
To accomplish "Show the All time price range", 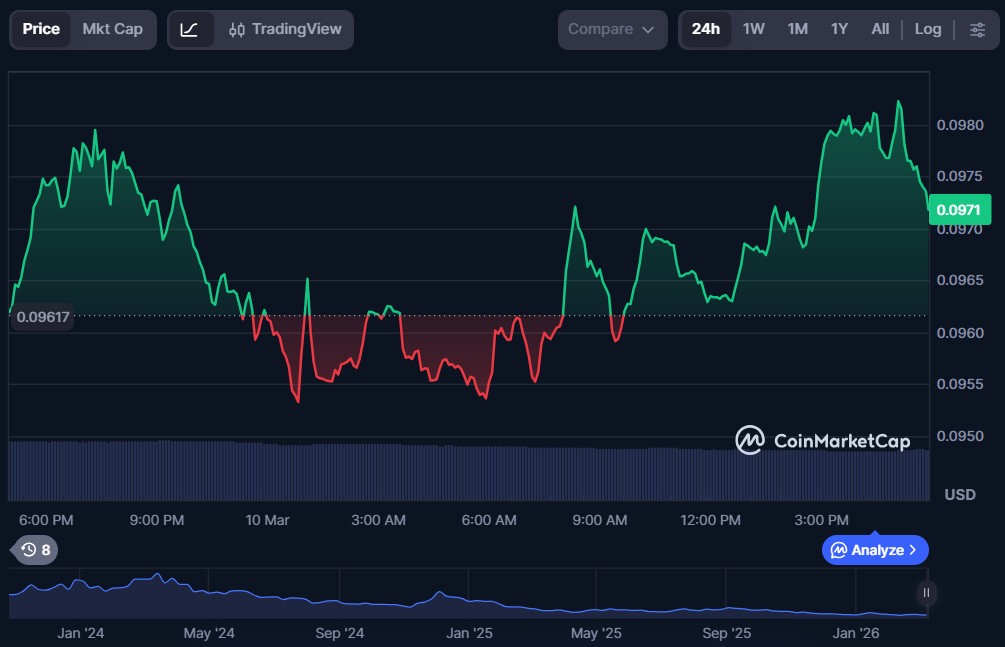I will point(880,30).
